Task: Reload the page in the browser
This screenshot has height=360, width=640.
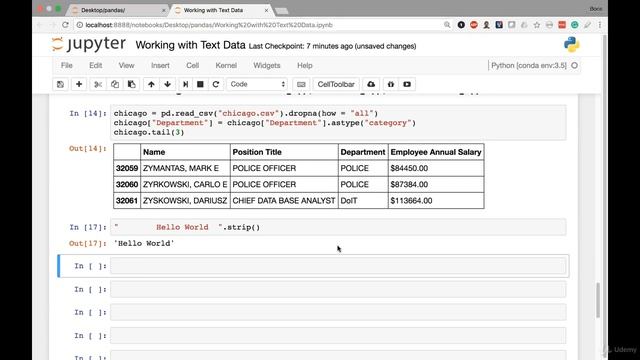Action: [x=65, y=25]
